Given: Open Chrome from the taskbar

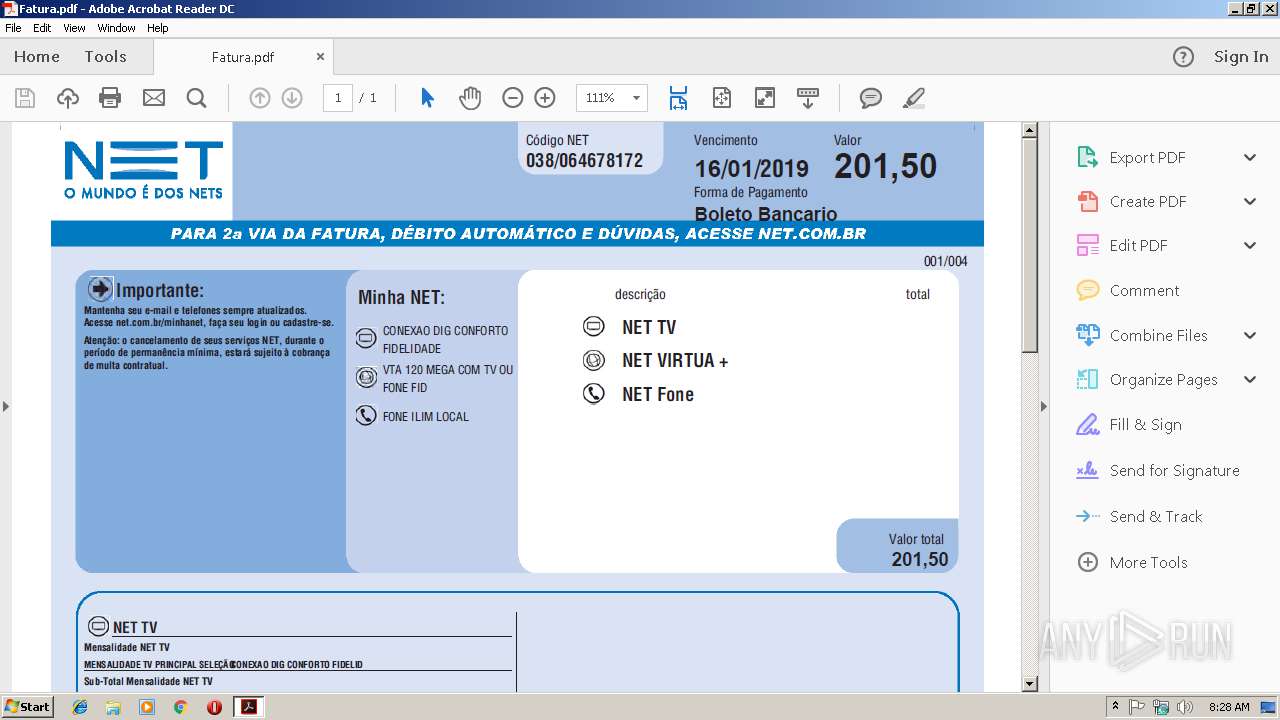Looking at the screenshot, I should coord(180,707).
